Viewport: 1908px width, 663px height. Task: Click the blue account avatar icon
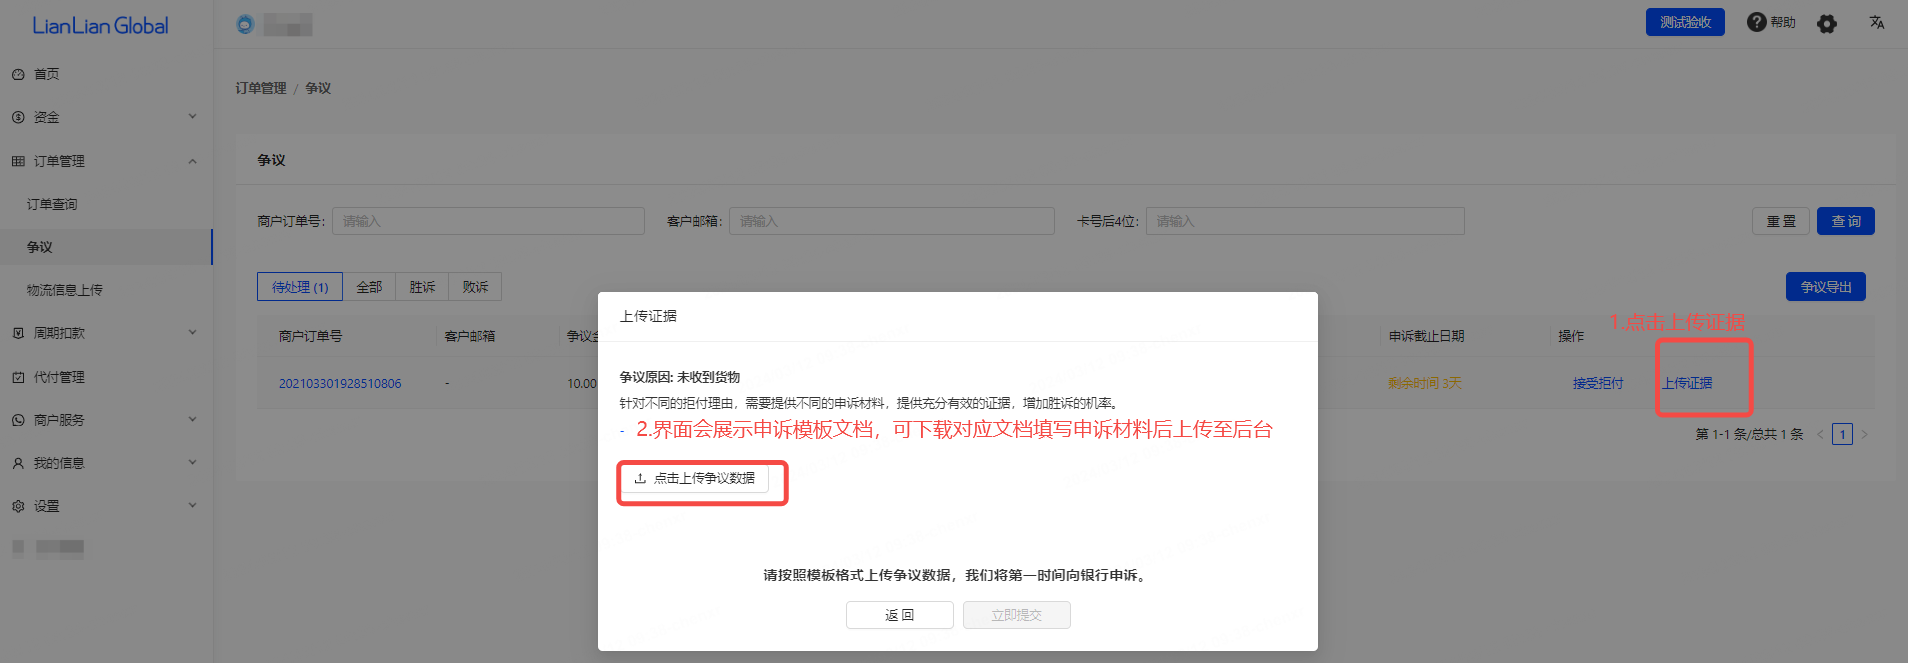pyautogui.click(x=245, y=24)
